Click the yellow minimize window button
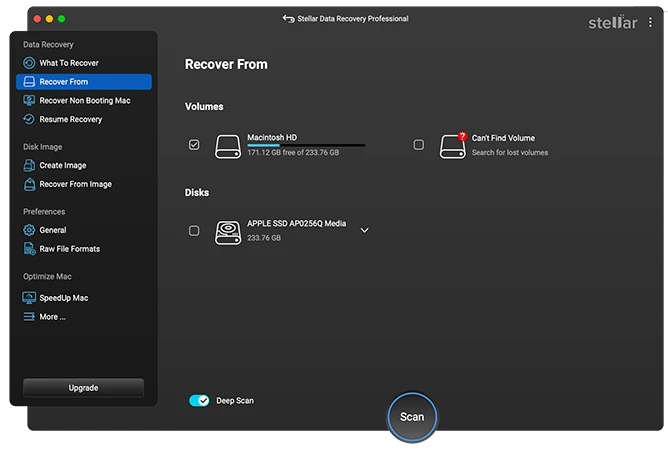This screenshot has height=456, width=668. 49,19
